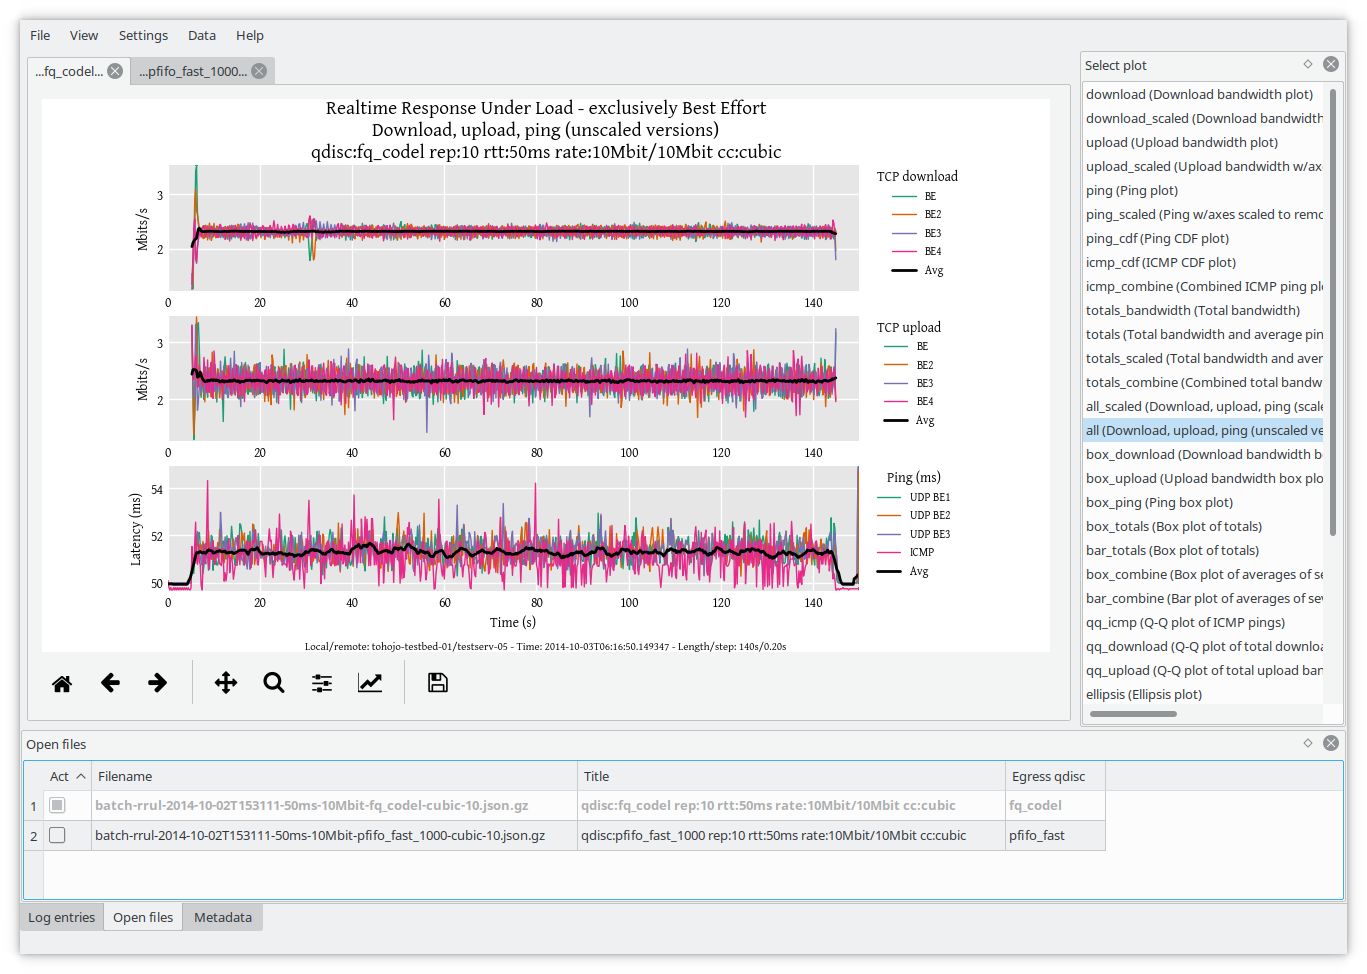Save the figure with the floppy disk icon
1367x974 pixels.
tap(437, 683)
